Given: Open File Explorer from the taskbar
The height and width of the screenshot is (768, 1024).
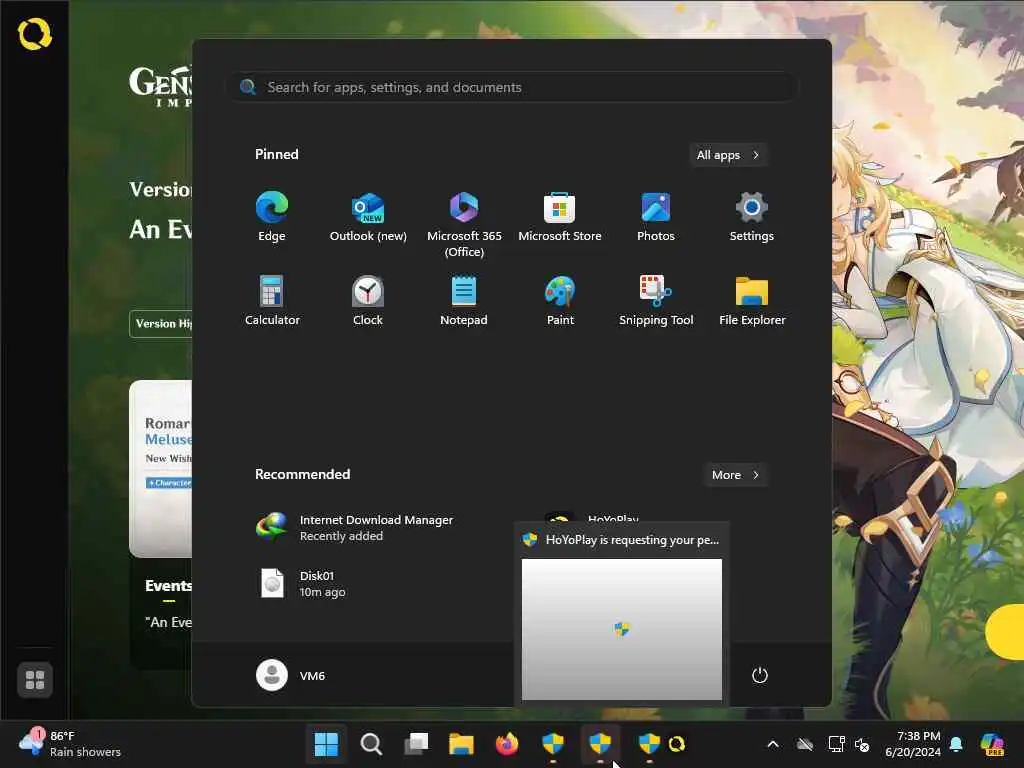Looking at the screenshot, I should 461,744.
